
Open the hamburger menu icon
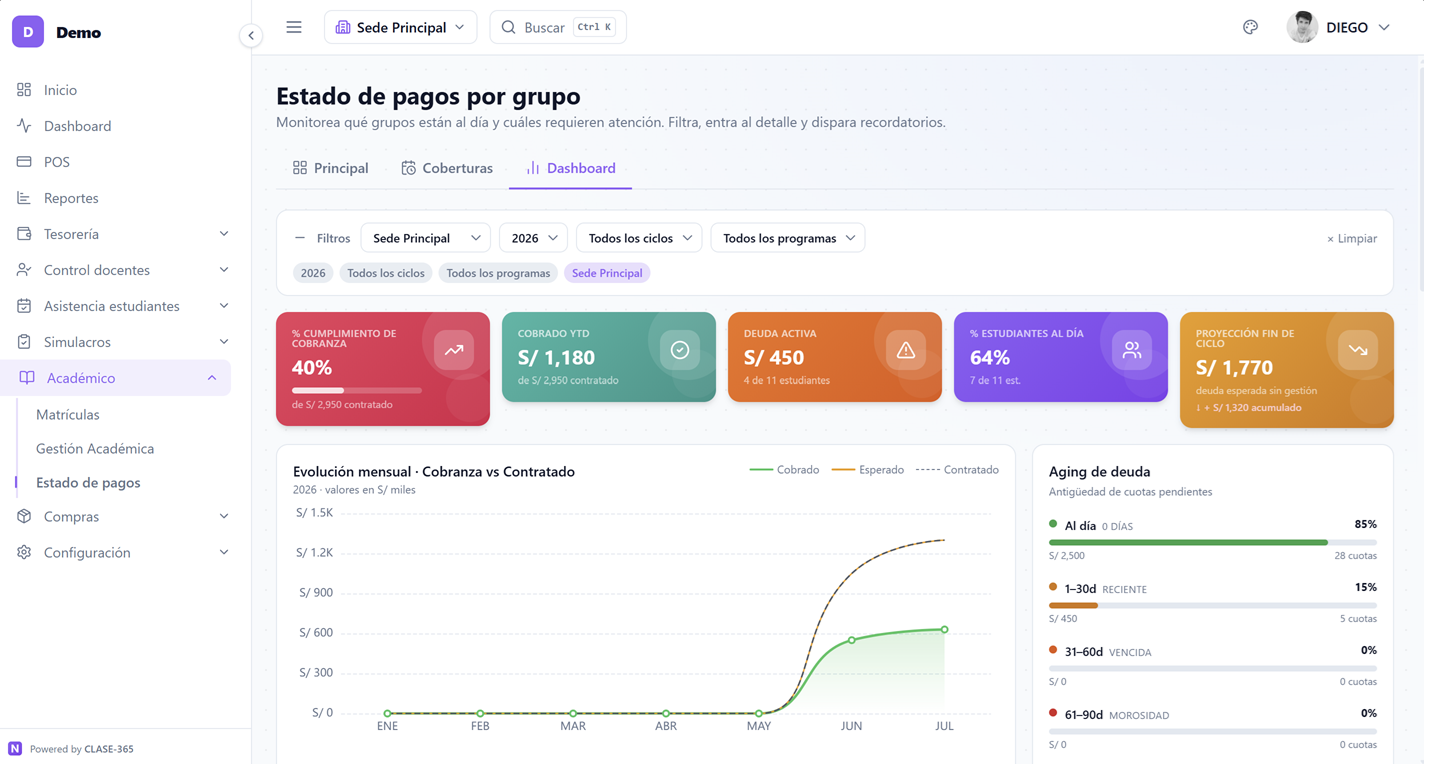pos(294,27)
